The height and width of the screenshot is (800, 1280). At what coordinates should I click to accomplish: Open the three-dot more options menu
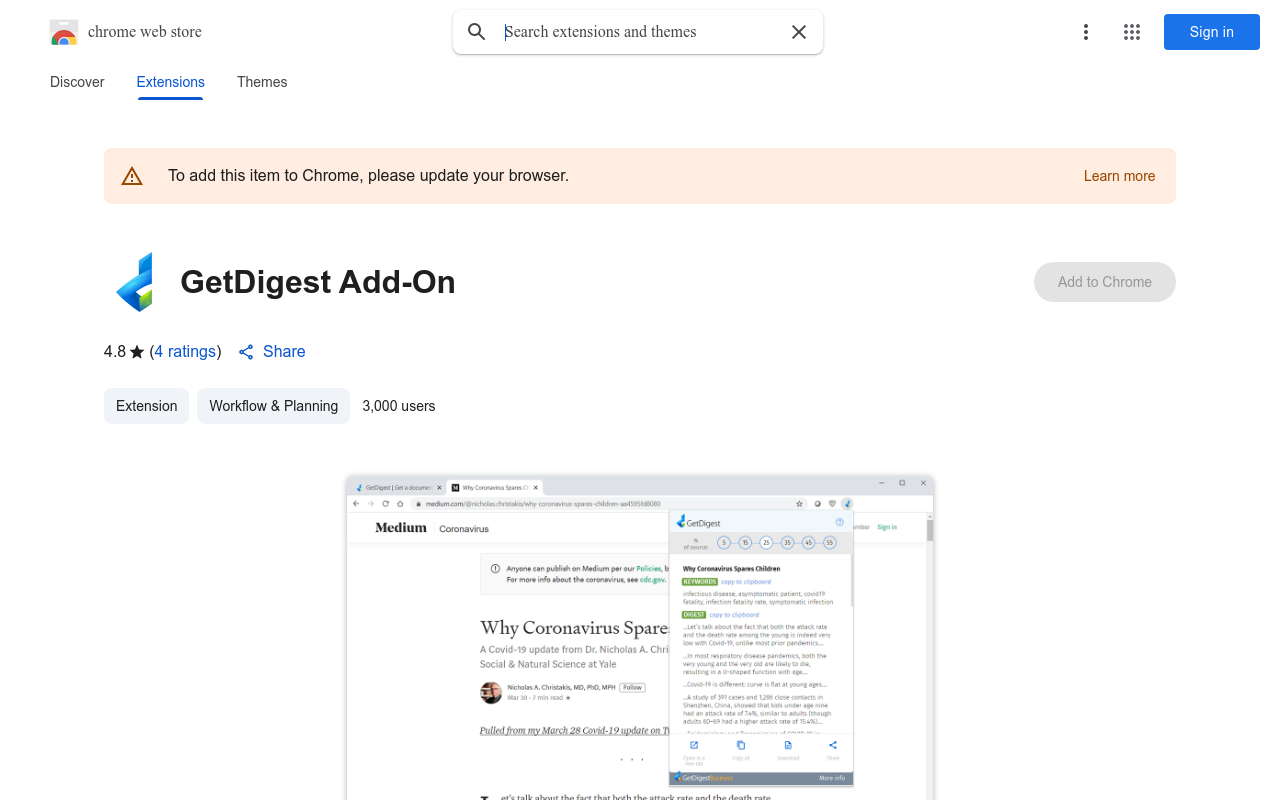(x=1086, y=32)
